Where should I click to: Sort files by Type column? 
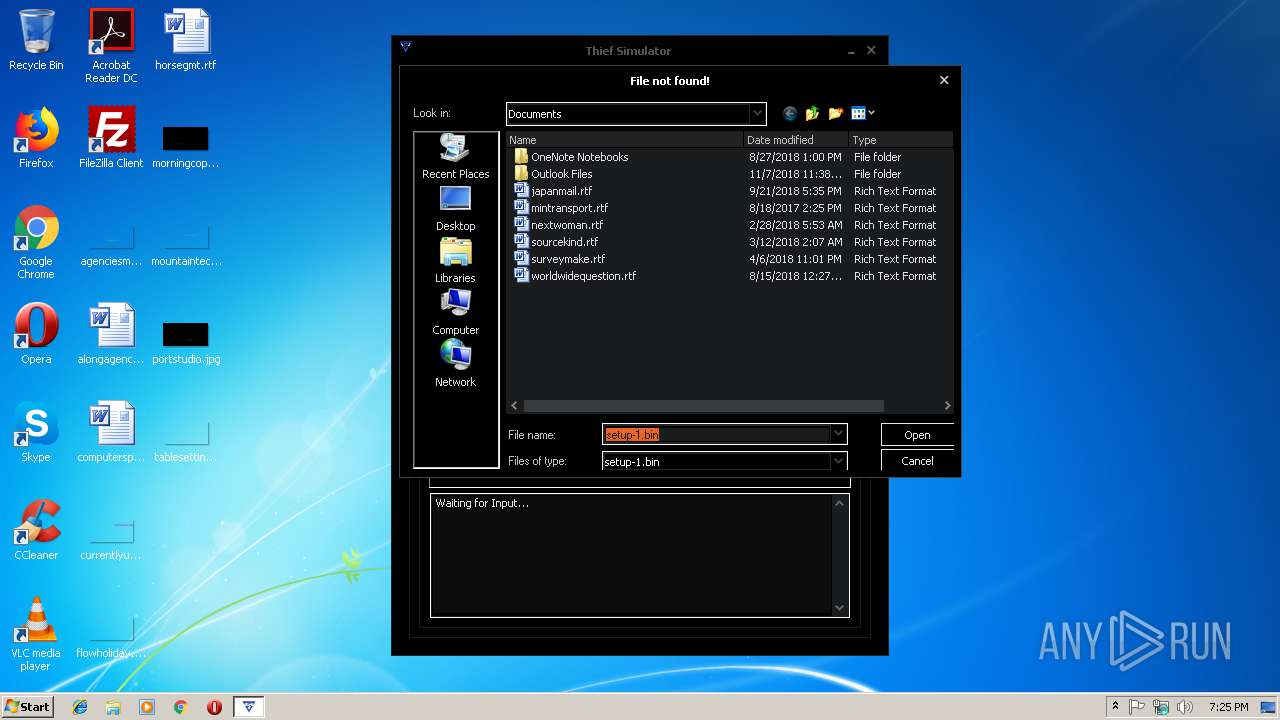900,140
